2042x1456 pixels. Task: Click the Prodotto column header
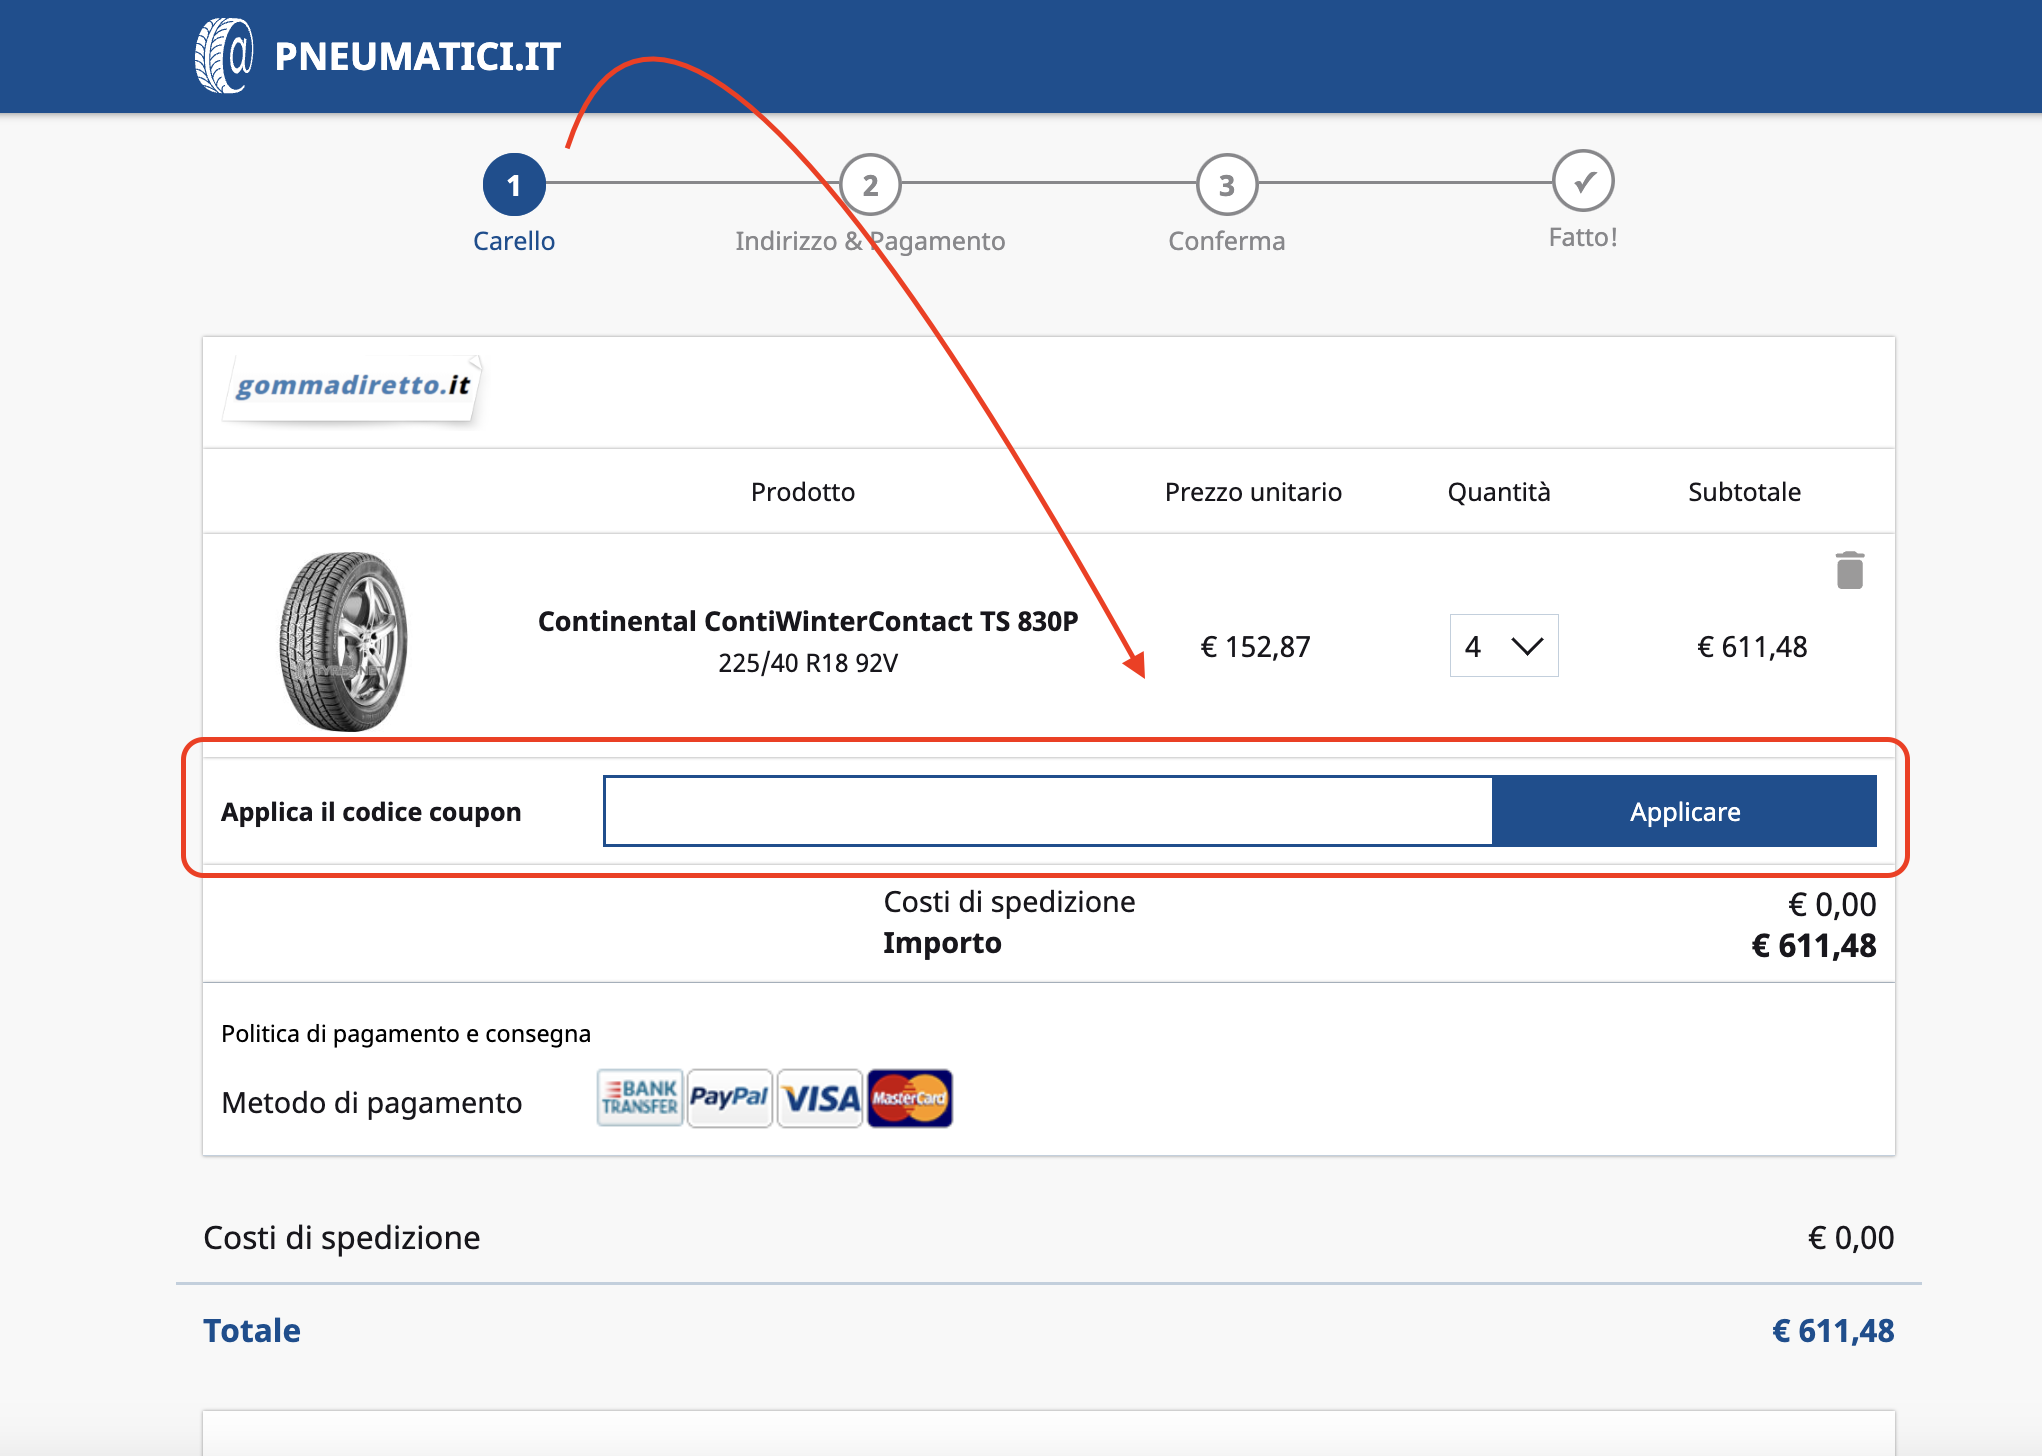pos(803,492)
